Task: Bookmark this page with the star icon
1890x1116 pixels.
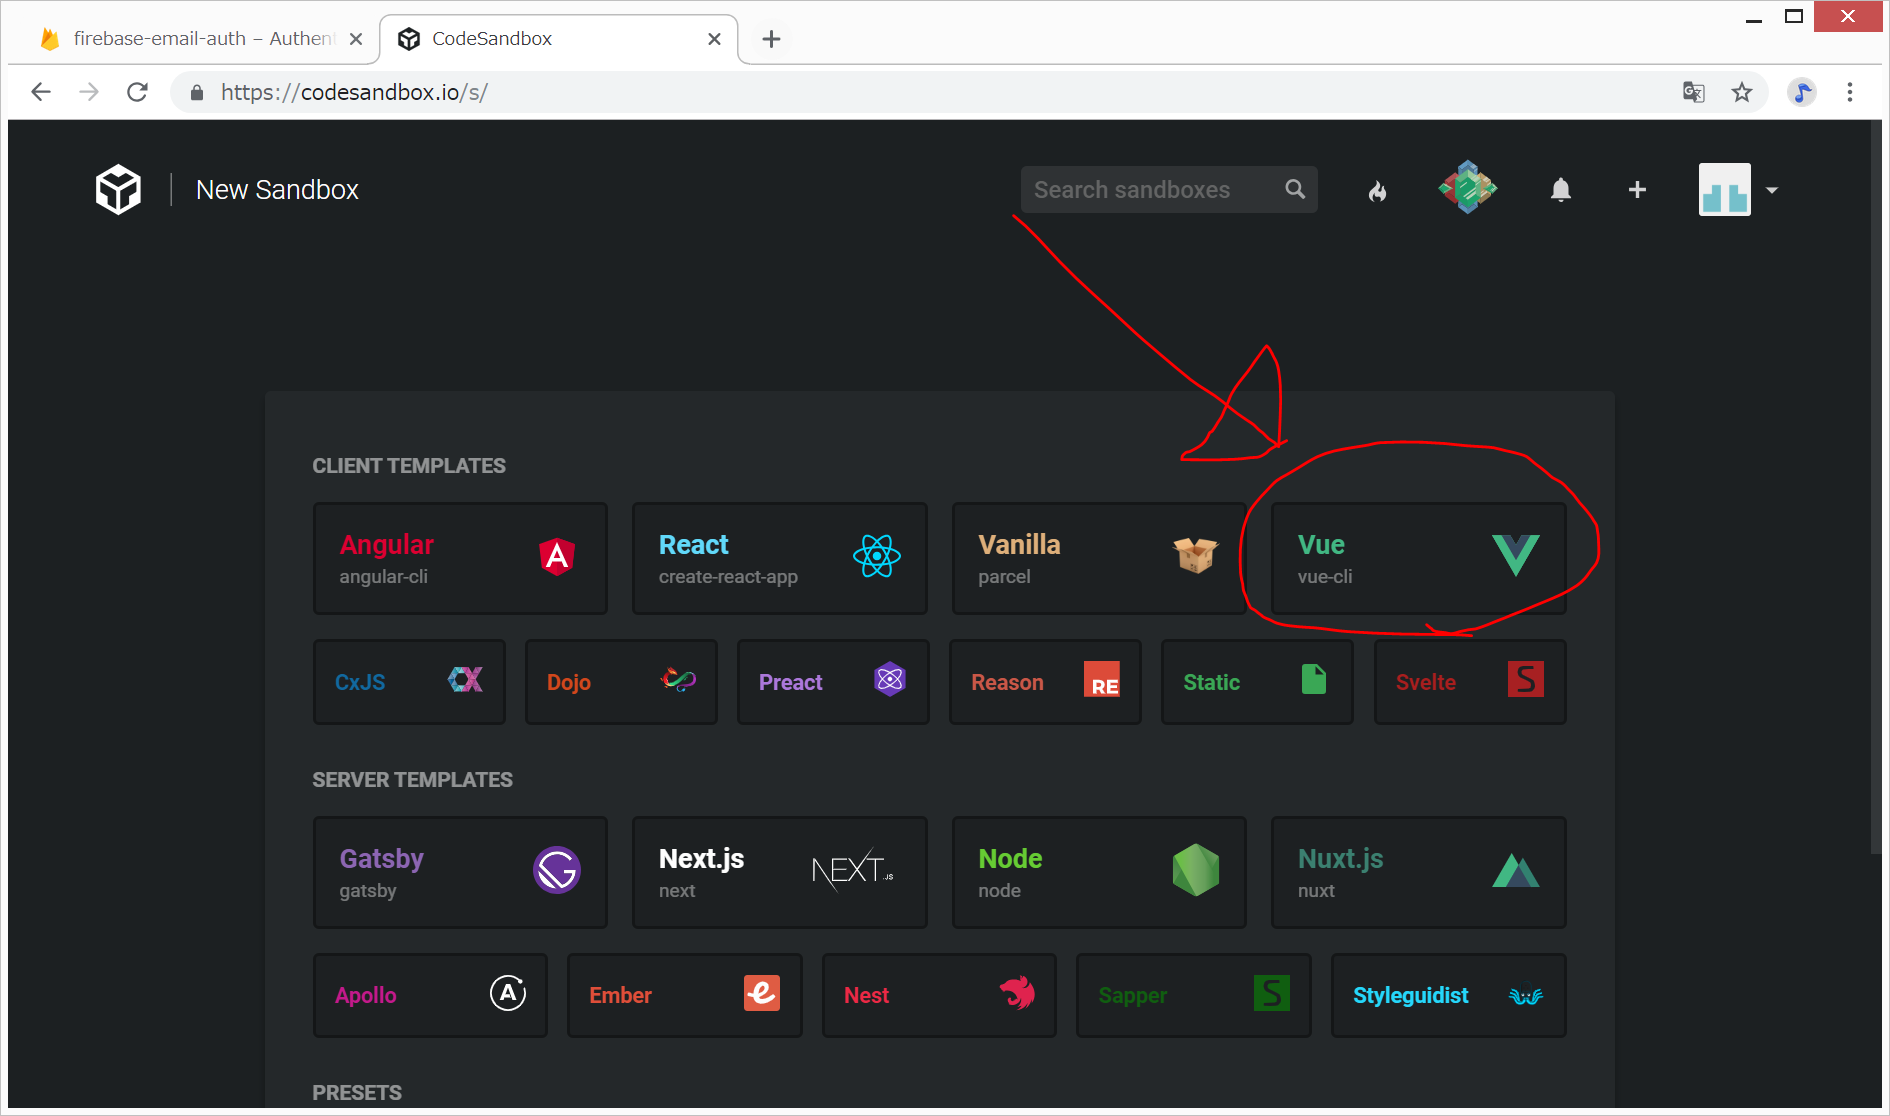Action: click(x=1742, y=92)
